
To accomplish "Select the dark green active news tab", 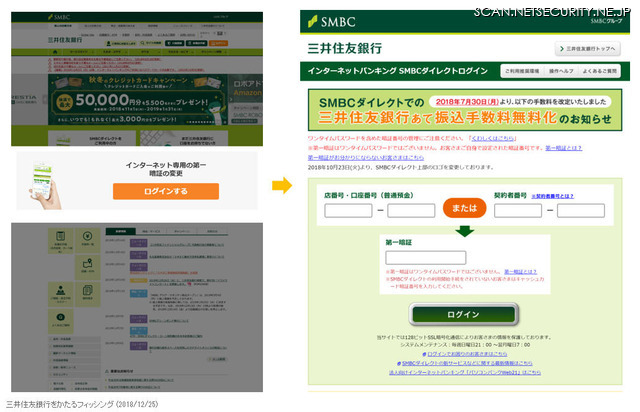I will 121,232.
